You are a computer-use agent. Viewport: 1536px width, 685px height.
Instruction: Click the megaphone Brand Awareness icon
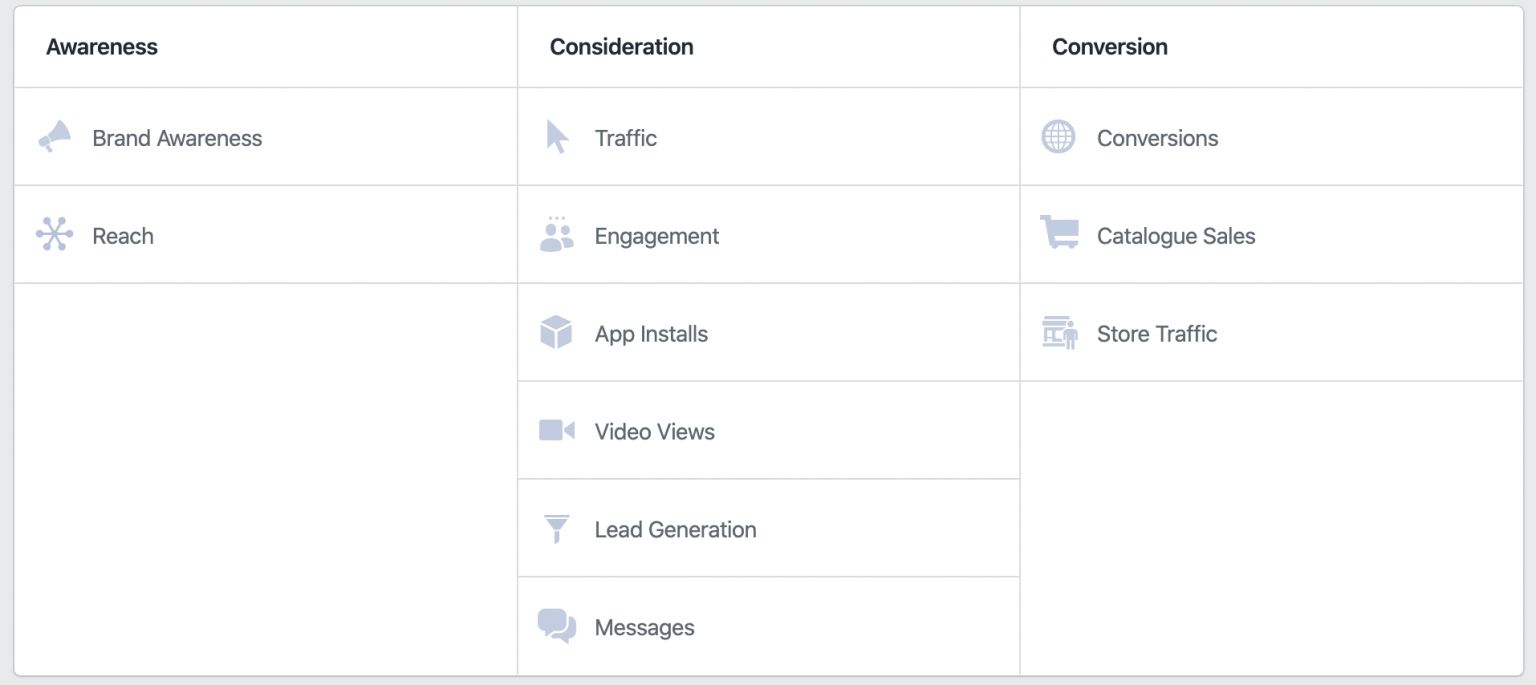point(55,136)
